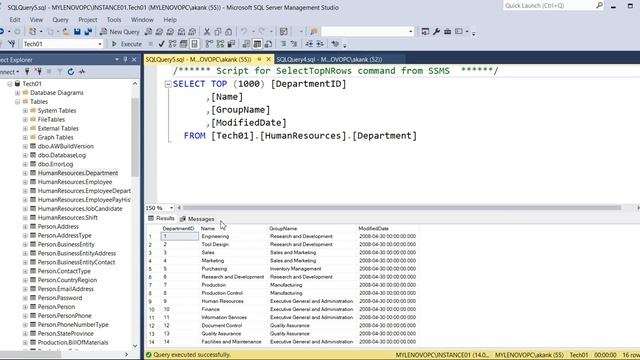
Task: Open the Object Explorer window position menu
Action: 117,60
